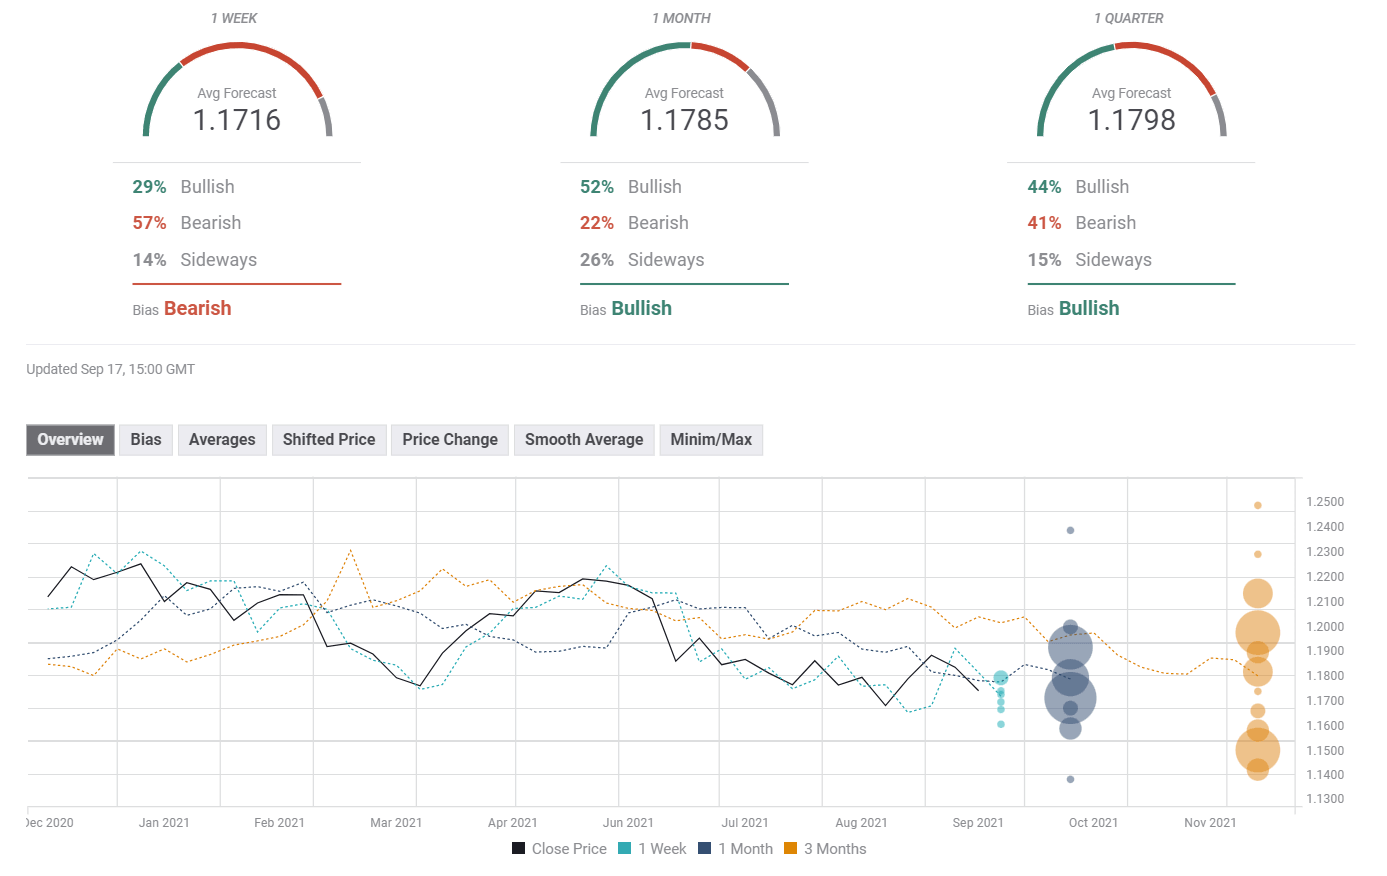Toggle Close Price series in legend
This screenshot has height=876, width=1387.
560,849
